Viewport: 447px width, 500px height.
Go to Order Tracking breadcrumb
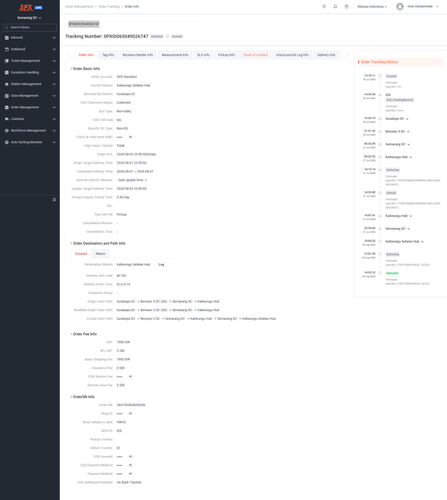[109, 7]
